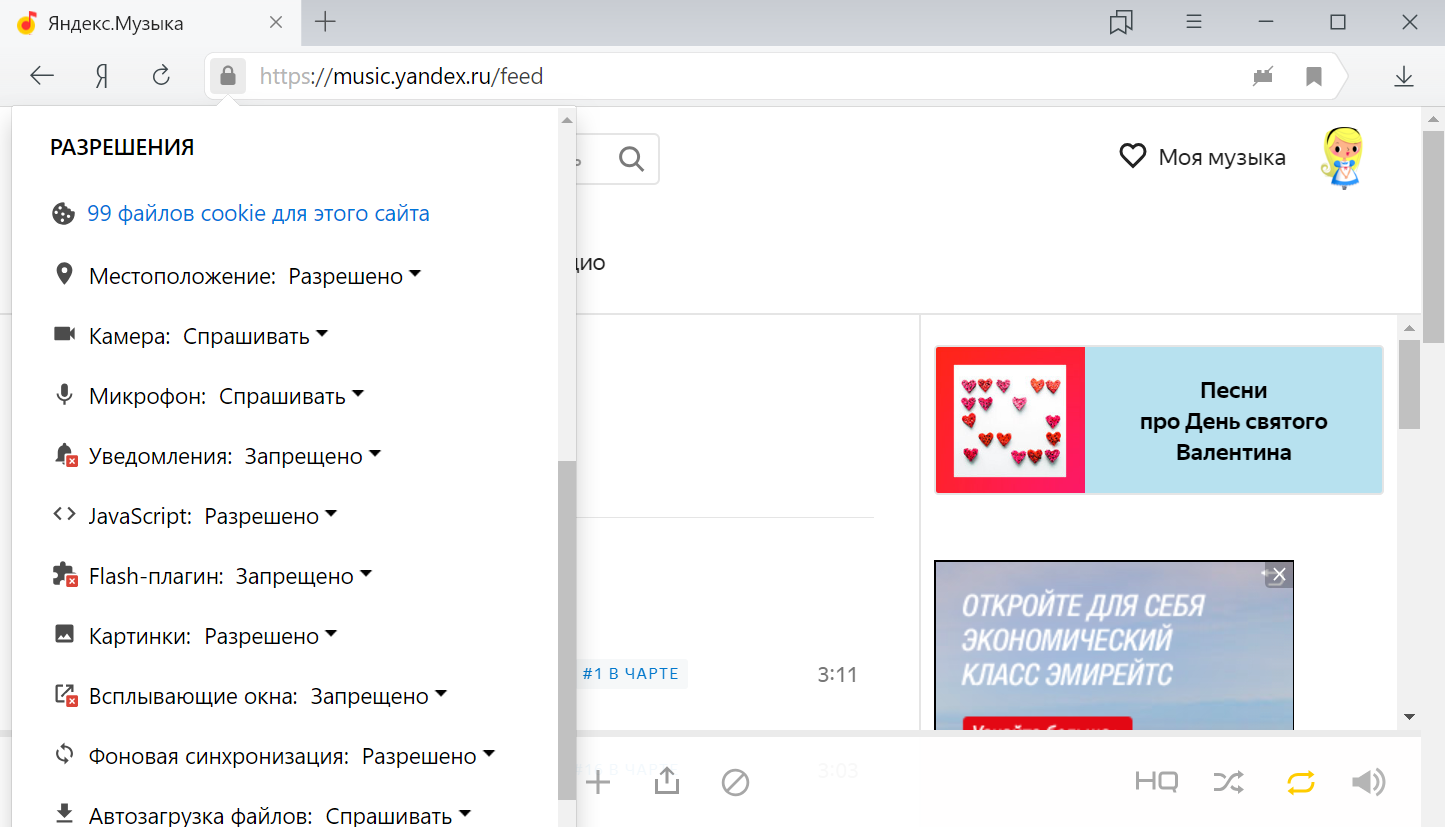Click the #1 В ЧАРТЕ badge
Viewport: 1445px width, 827px height.
pos(631,674)
